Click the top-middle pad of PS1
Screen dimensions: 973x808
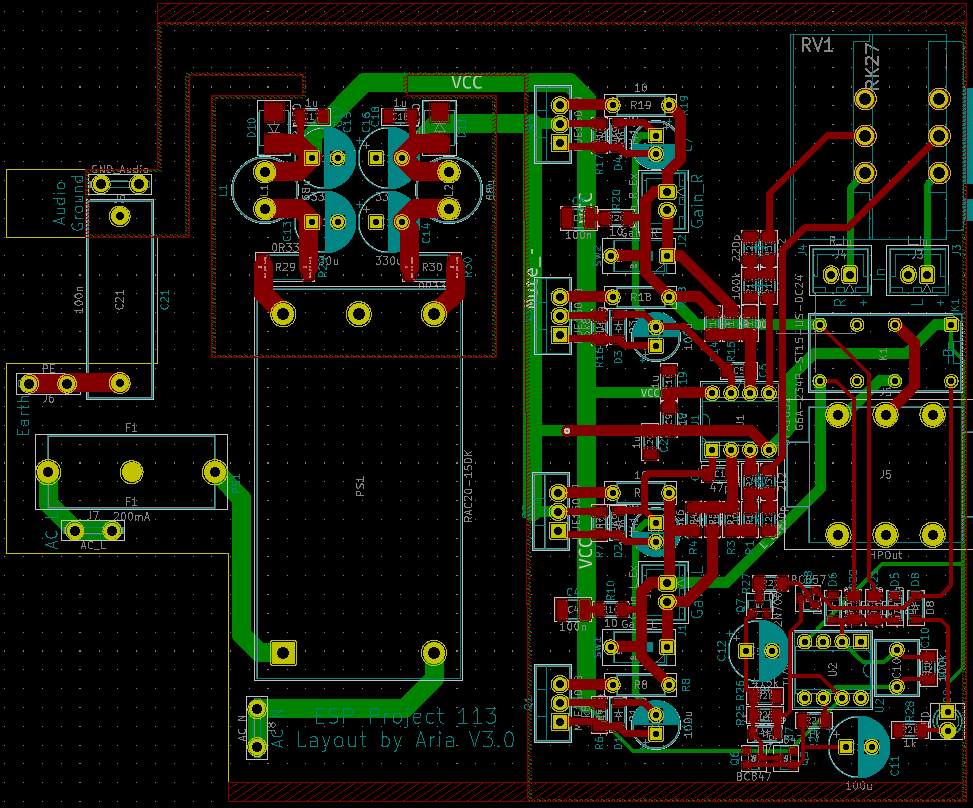(x=359, y=315)
